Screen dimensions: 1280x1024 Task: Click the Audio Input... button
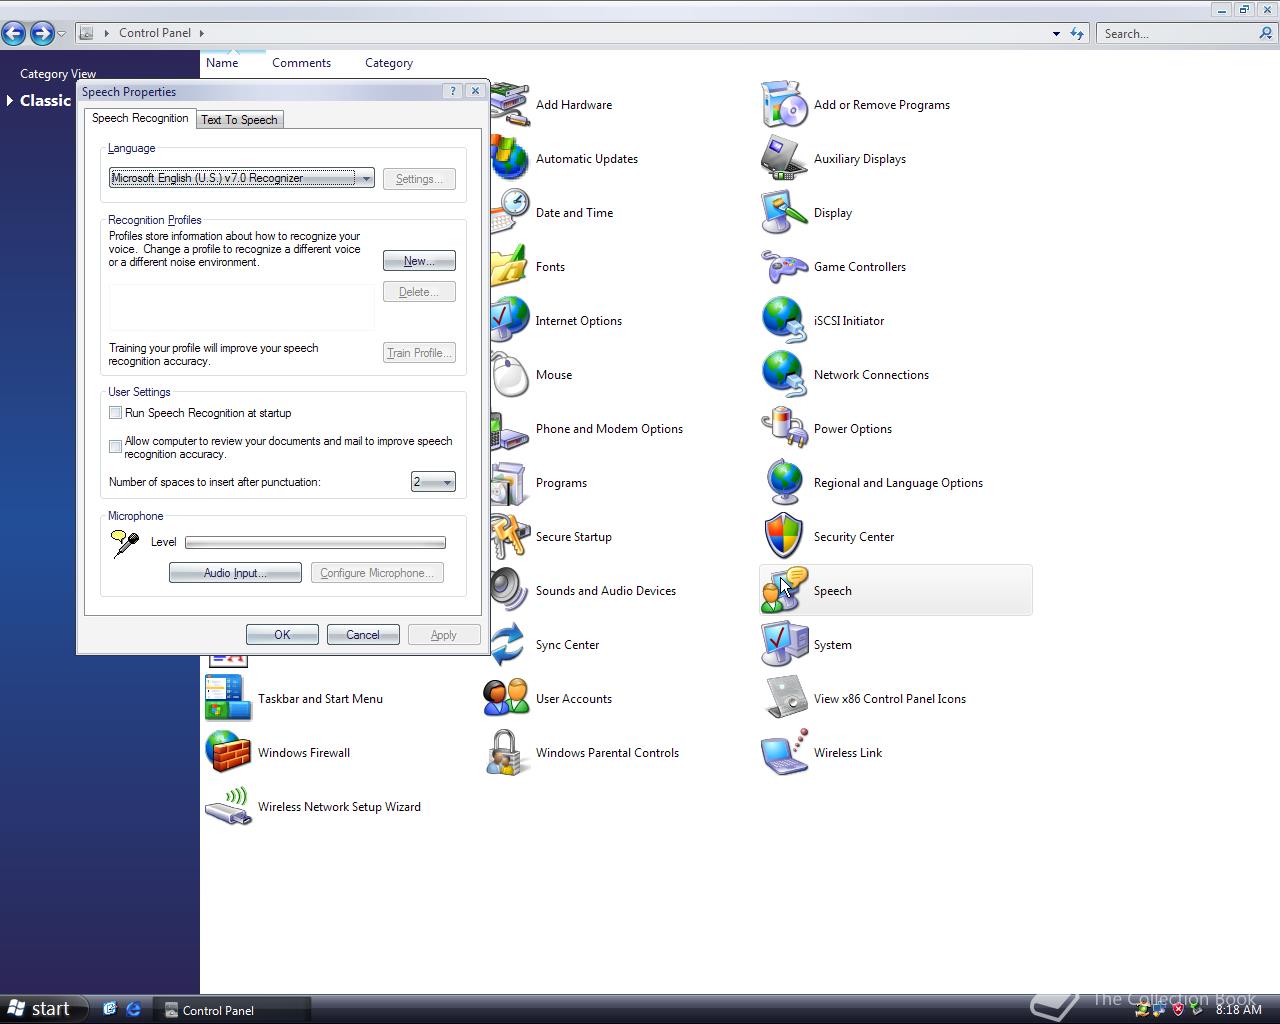(x=235, y=573)
